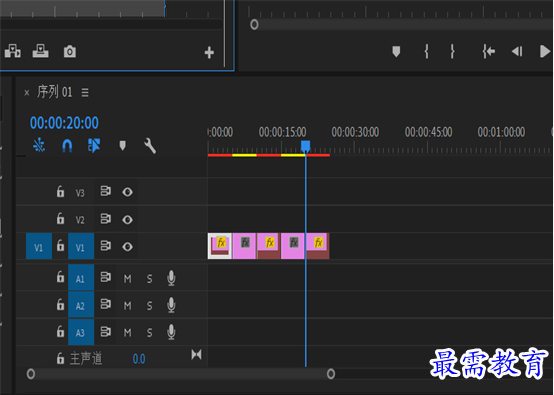Add marker in timeline toolbar
This screenshot has height=395, width=554.
(x=123, y=146)
